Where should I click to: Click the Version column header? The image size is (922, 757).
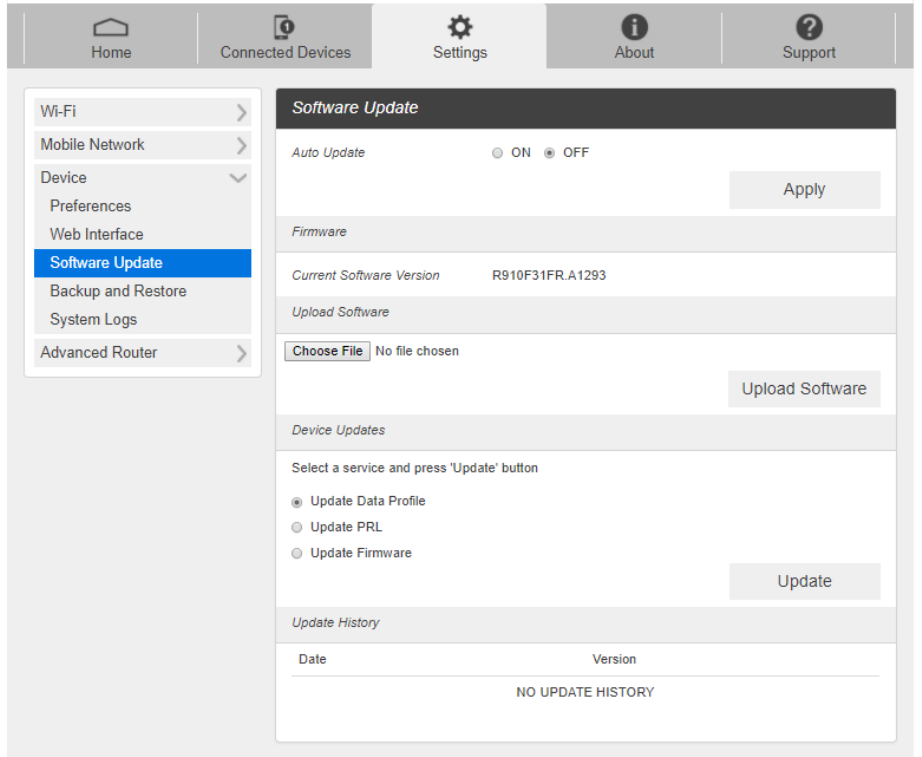(x=614, y=659)
